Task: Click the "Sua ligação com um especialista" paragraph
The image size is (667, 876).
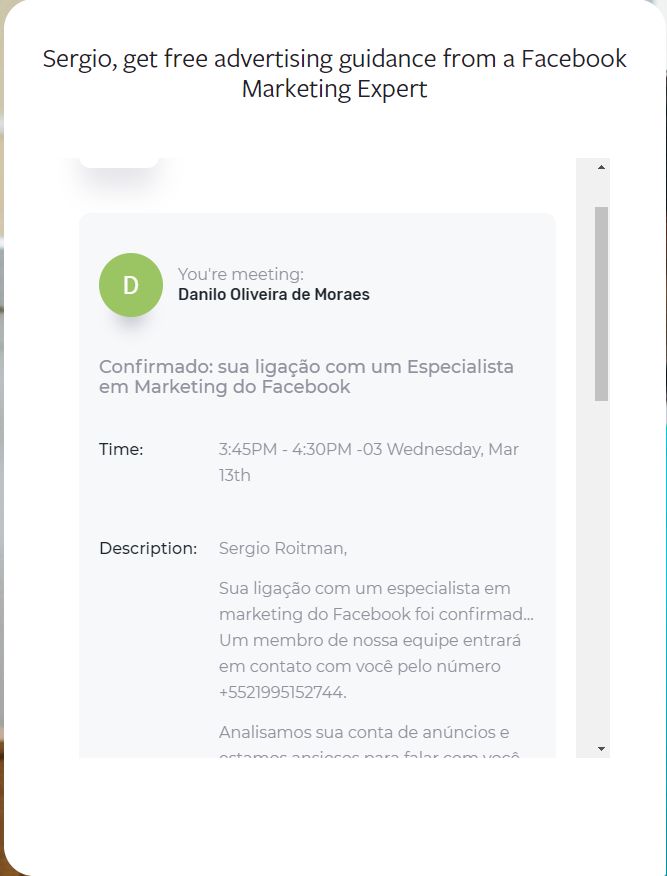Action: 364,588
